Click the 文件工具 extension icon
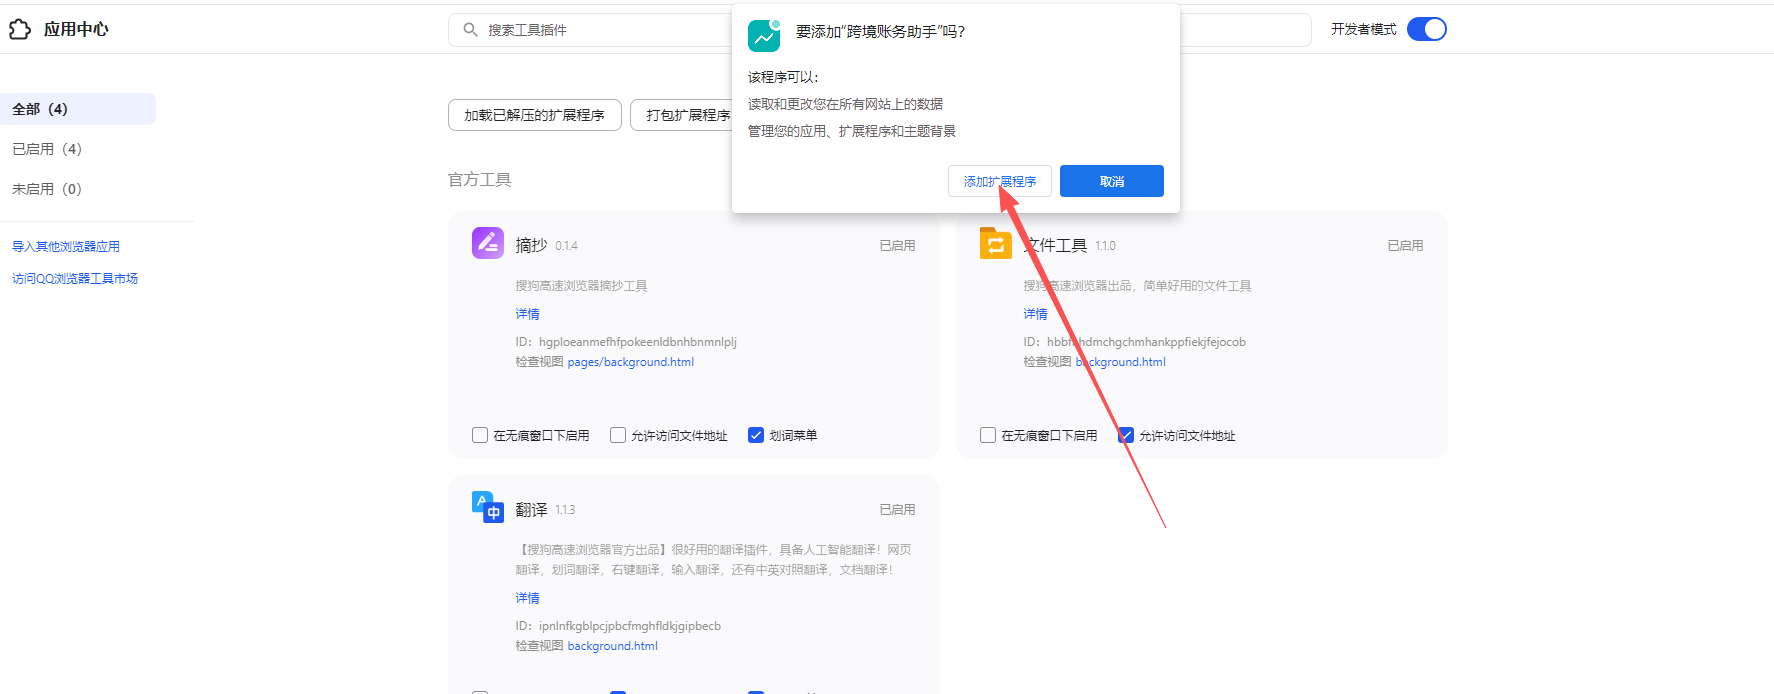The image size is (1774, 694). [x=995, y=243]
